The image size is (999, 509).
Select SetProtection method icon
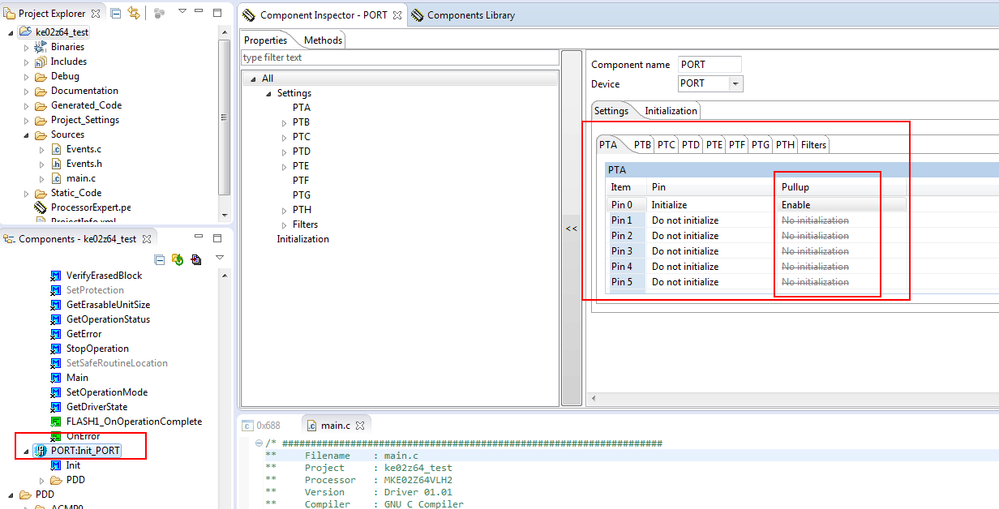pyautogui.click(x=56, y=290)
